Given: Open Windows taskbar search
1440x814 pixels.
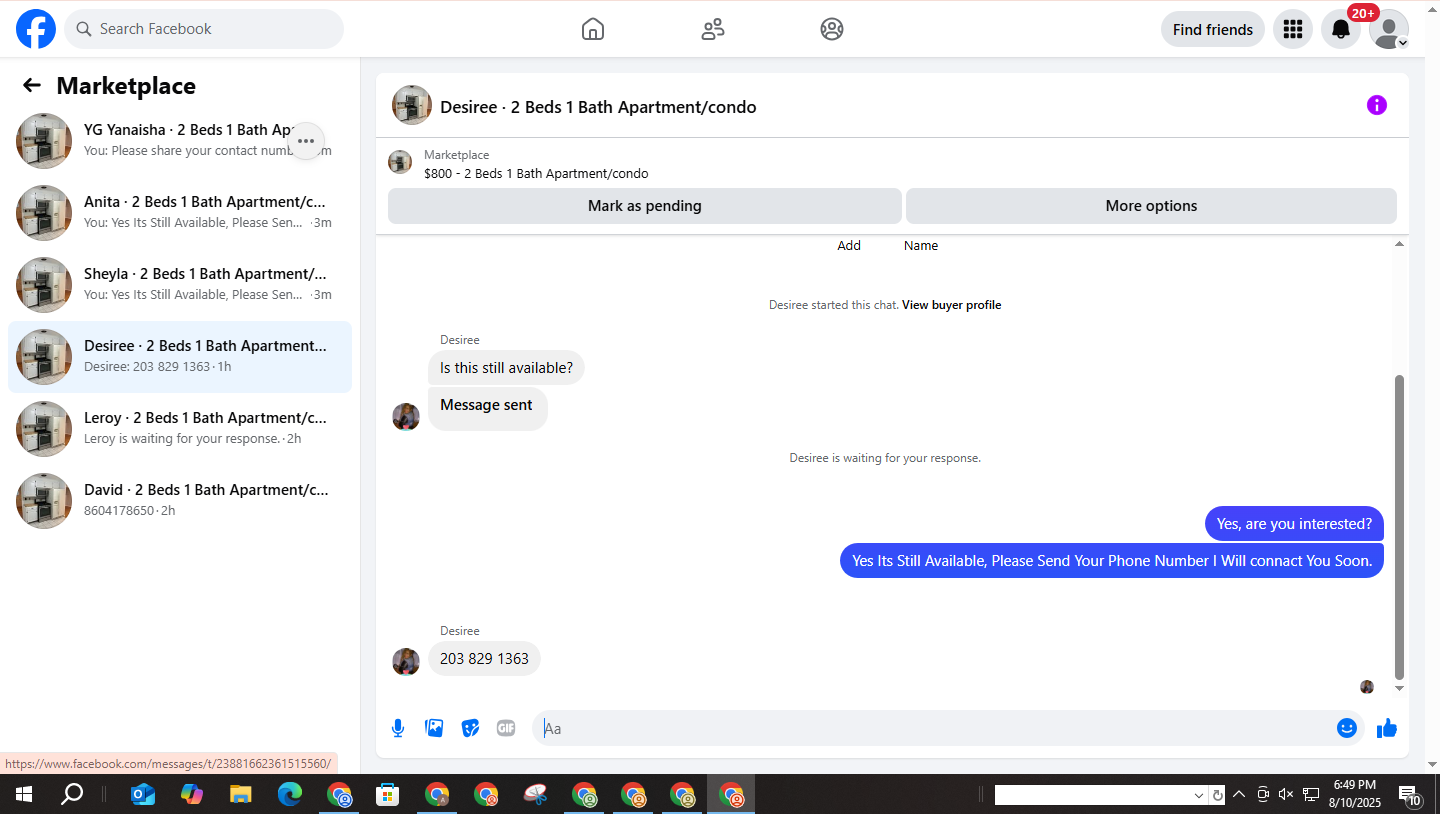Looking at the screenshot, I should pyautogui.click(x=72, y=795).
